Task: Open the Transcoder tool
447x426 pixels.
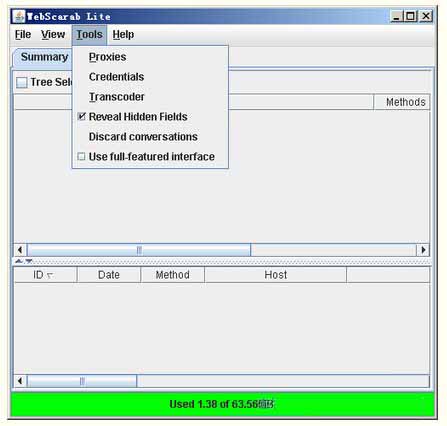Action: pyautogui.click(x=117, y=97)
